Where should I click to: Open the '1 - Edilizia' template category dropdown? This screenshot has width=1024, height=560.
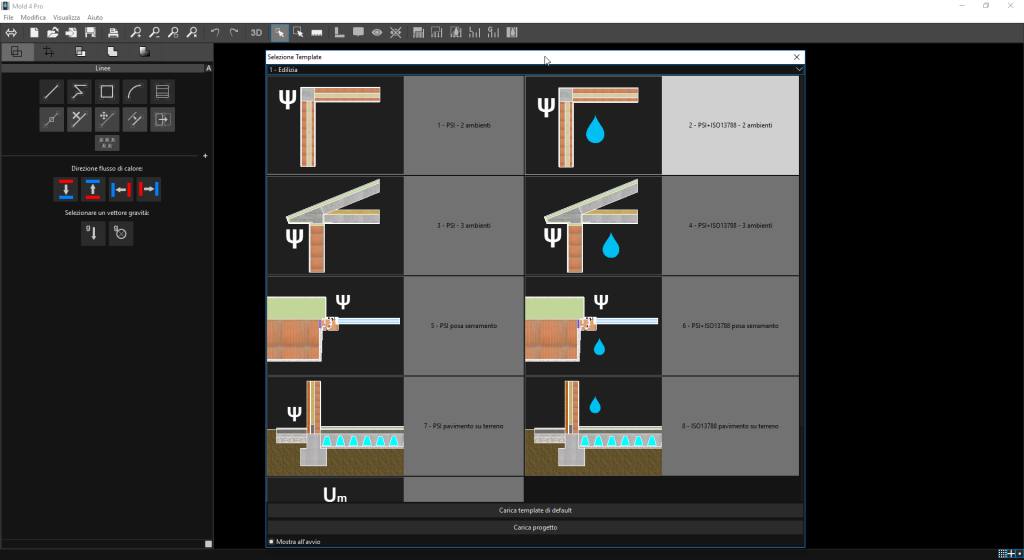pos(535,69)
